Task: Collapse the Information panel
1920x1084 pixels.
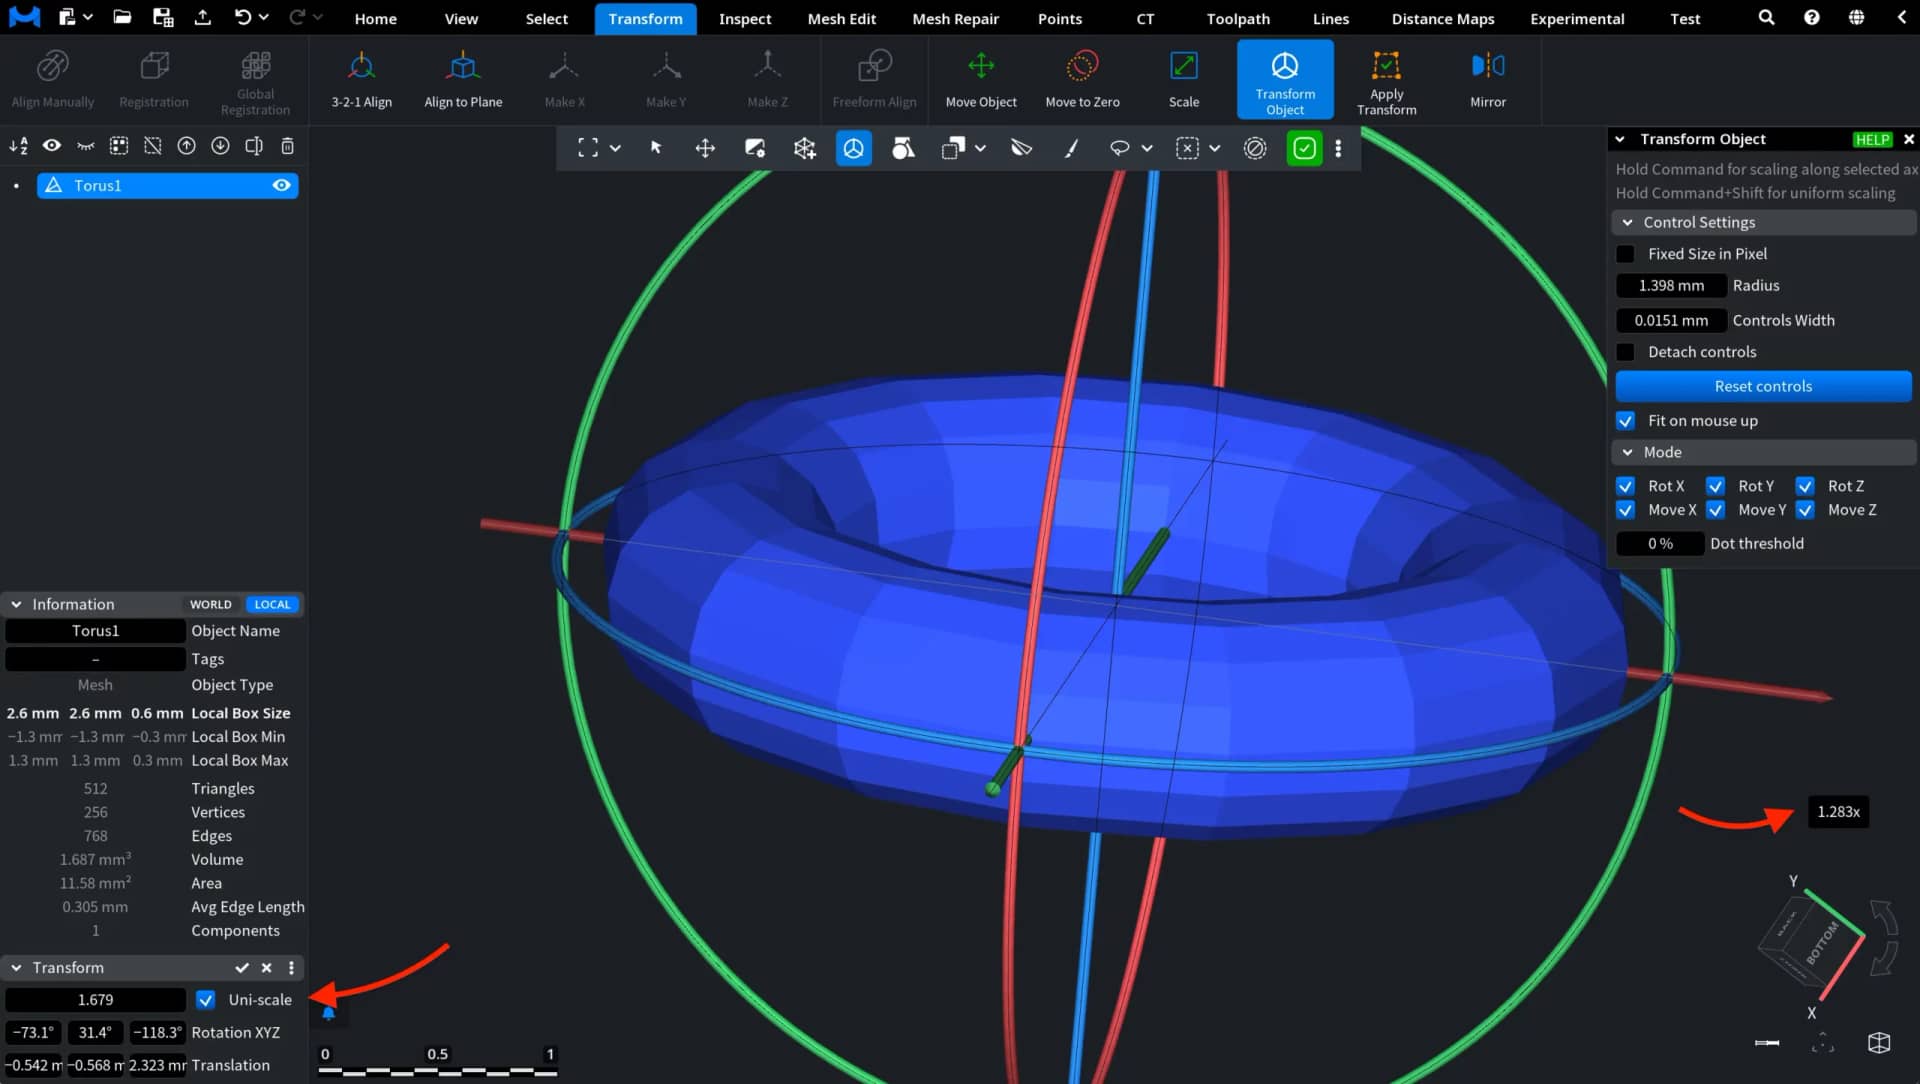Action: pyautogui.click(x=16, y=604)
